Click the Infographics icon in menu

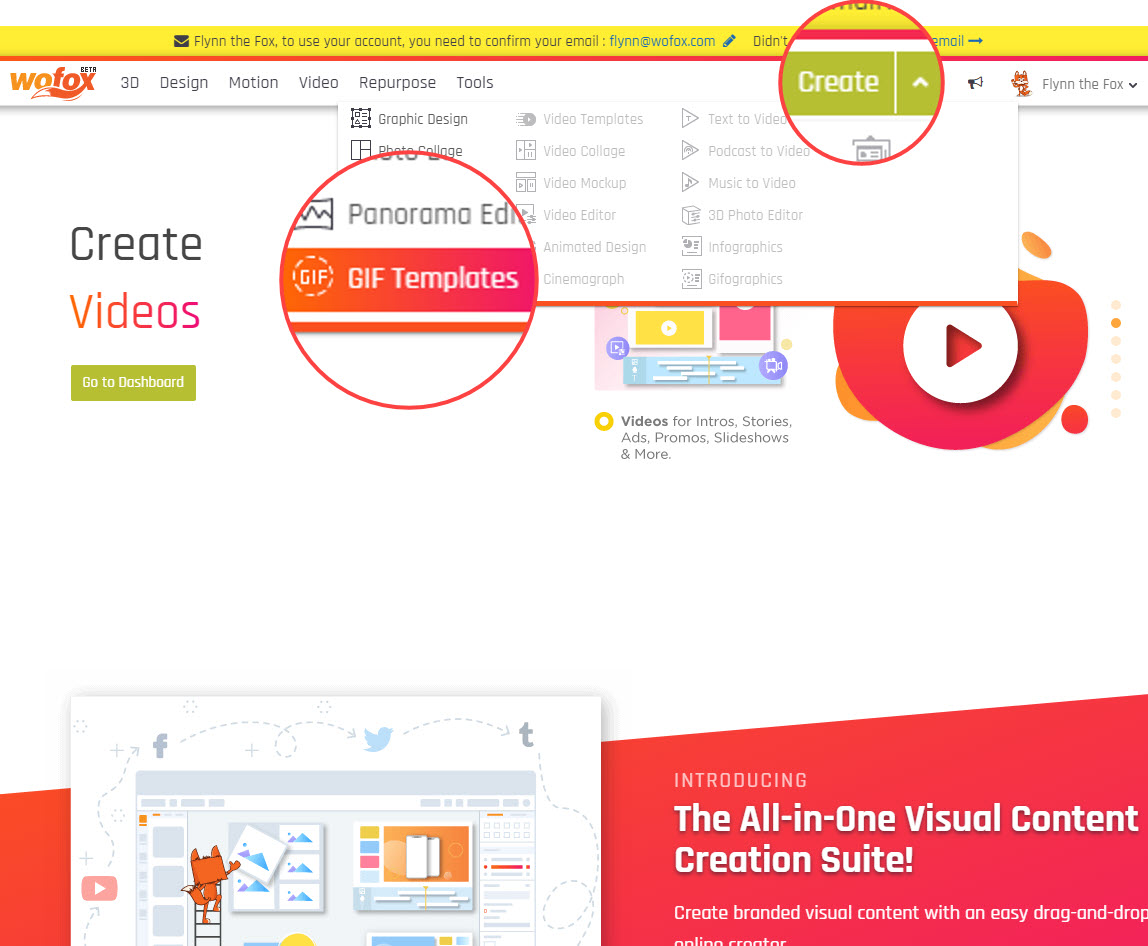[691, 247]
